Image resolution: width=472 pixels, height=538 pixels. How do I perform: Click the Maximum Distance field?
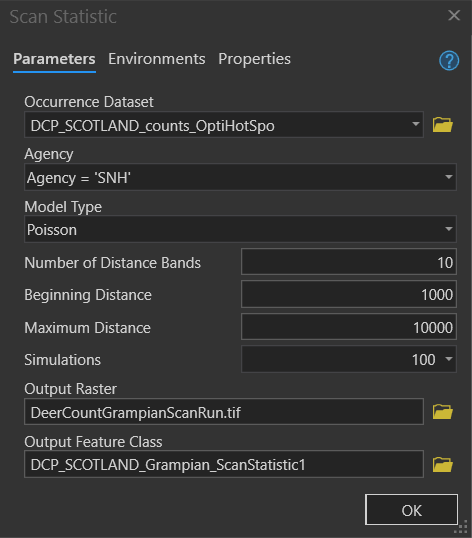click(x=349, y=327)
